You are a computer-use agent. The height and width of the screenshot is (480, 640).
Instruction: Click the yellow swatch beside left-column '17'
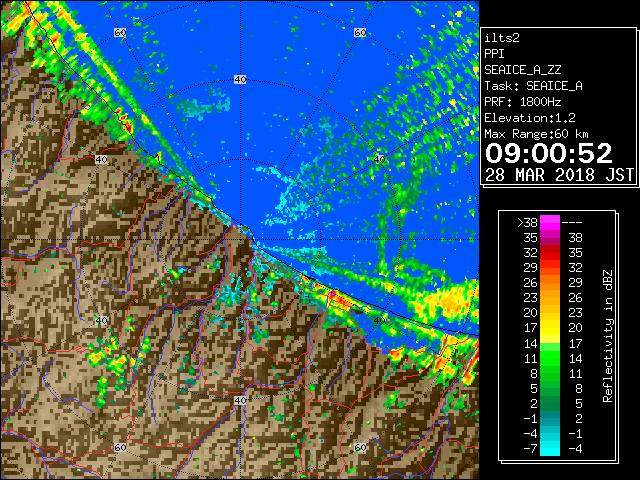point(550,328)
